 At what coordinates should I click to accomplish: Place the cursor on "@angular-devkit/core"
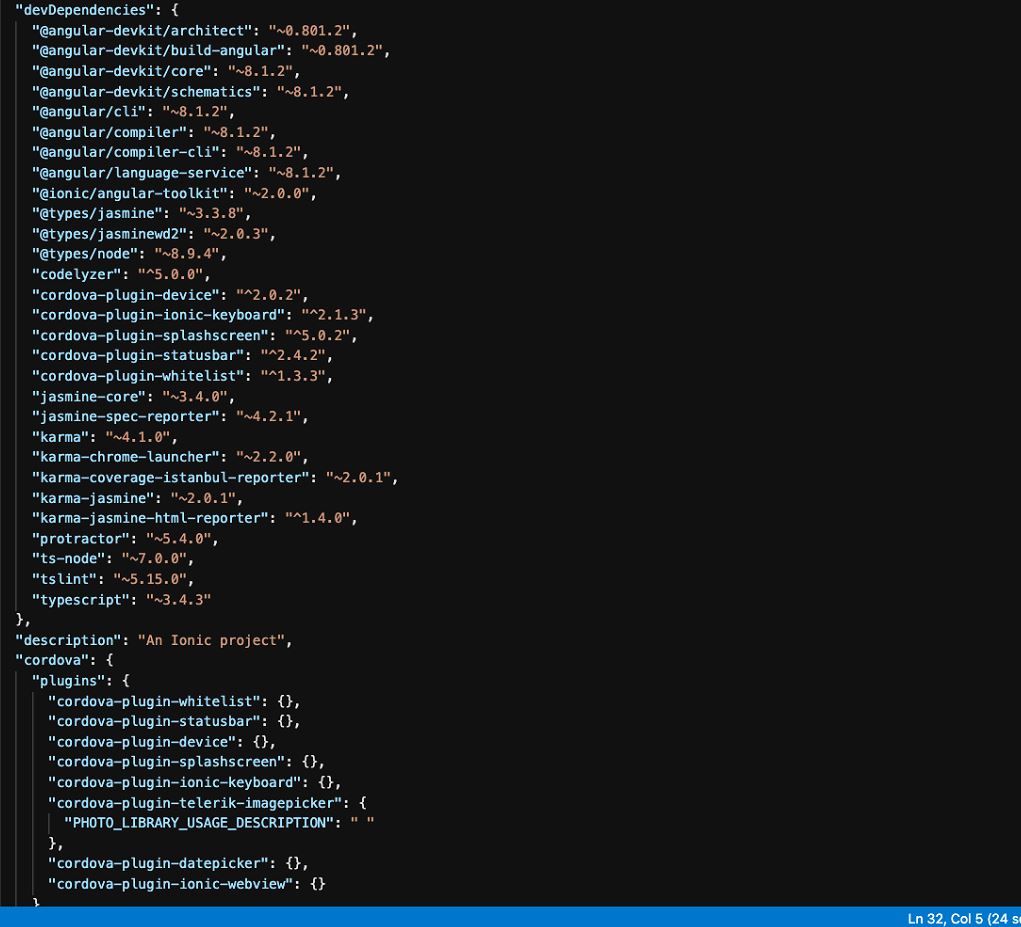point(122,71)
